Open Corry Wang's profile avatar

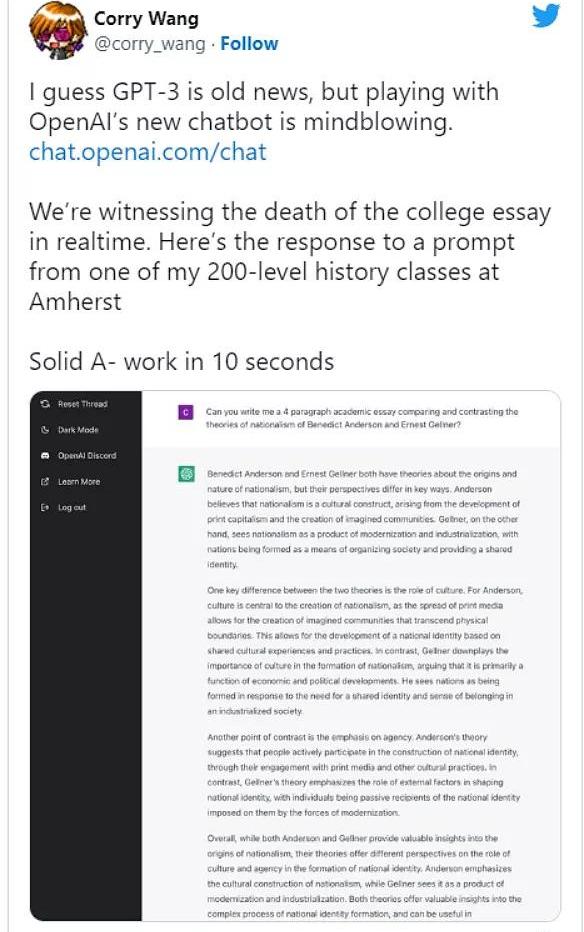(58, 30)
